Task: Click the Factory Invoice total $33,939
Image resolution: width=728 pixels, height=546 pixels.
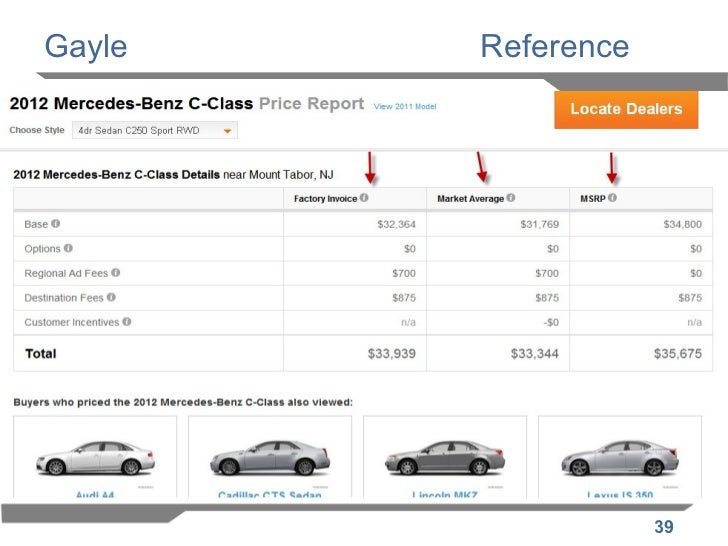Action: point(391,354)
